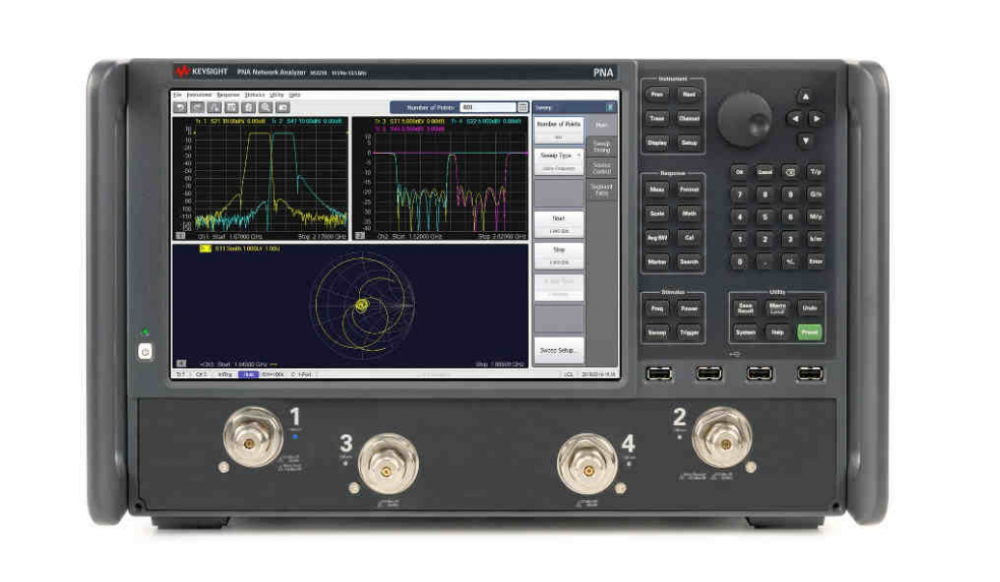Screen dimensions: 1000x582
Task: Click the Scale hardkey
Action: click(x=657, y=214)
